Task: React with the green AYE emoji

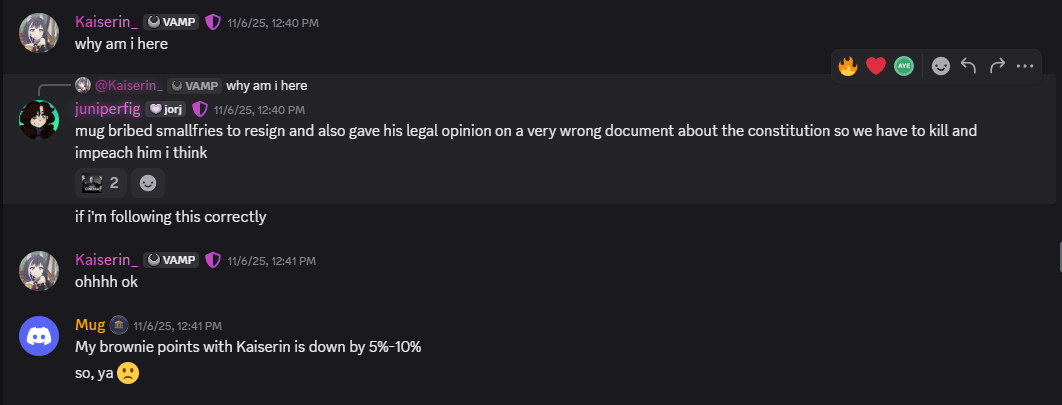Action: click(904, 66)
